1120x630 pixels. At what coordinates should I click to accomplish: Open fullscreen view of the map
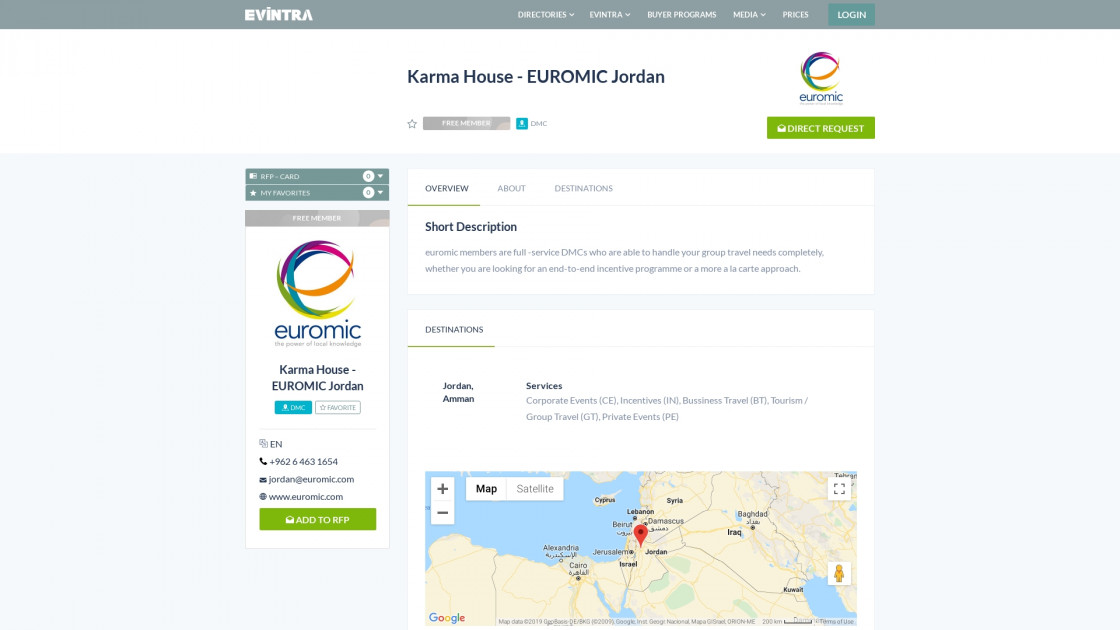(840, 488)
